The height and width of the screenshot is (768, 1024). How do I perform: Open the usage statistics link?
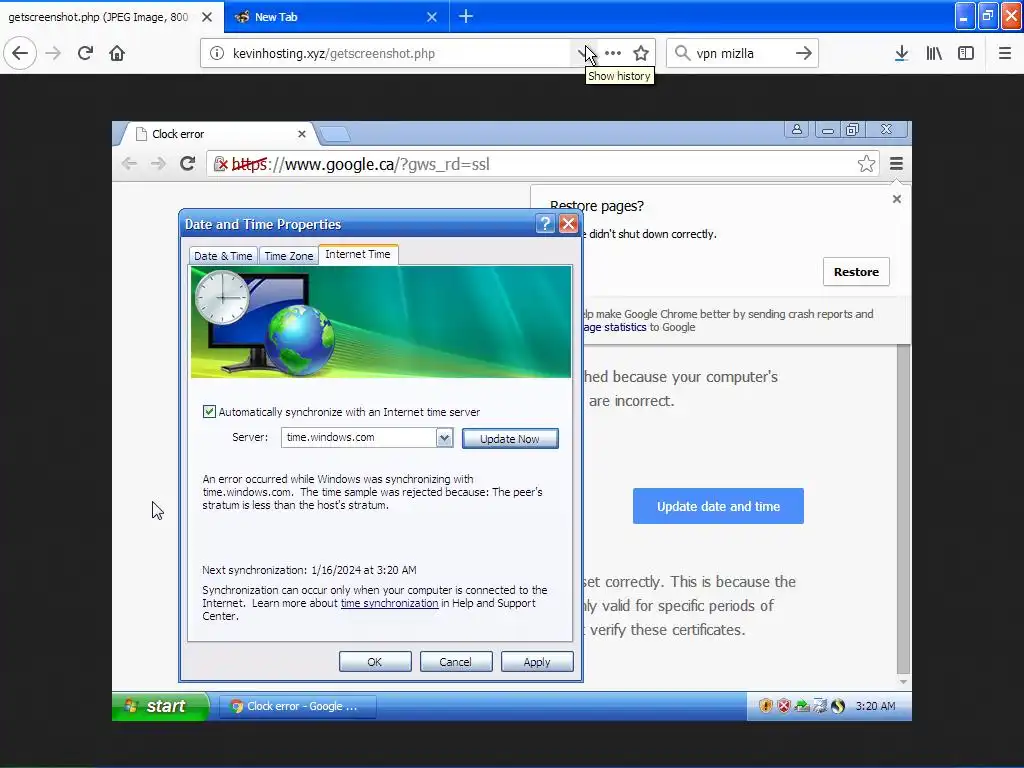[615, 327]
